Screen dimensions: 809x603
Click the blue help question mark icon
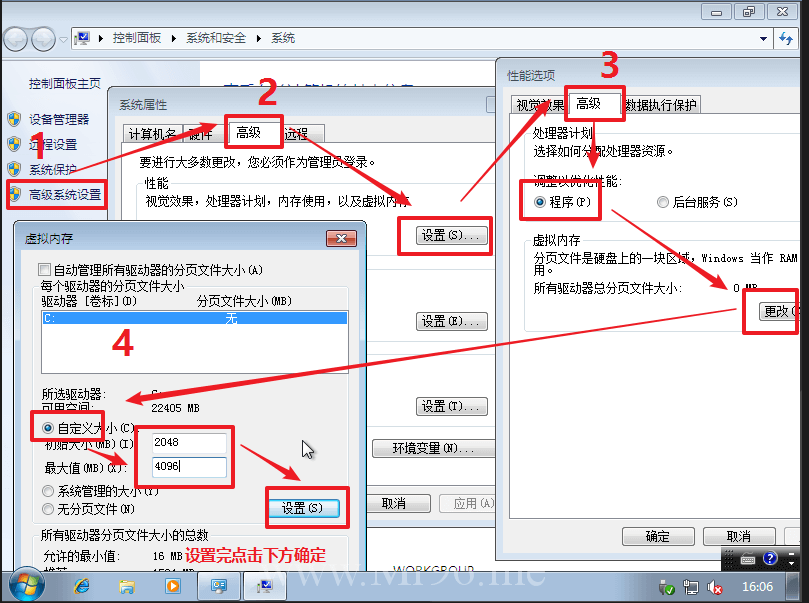click(x=770, y=558)
